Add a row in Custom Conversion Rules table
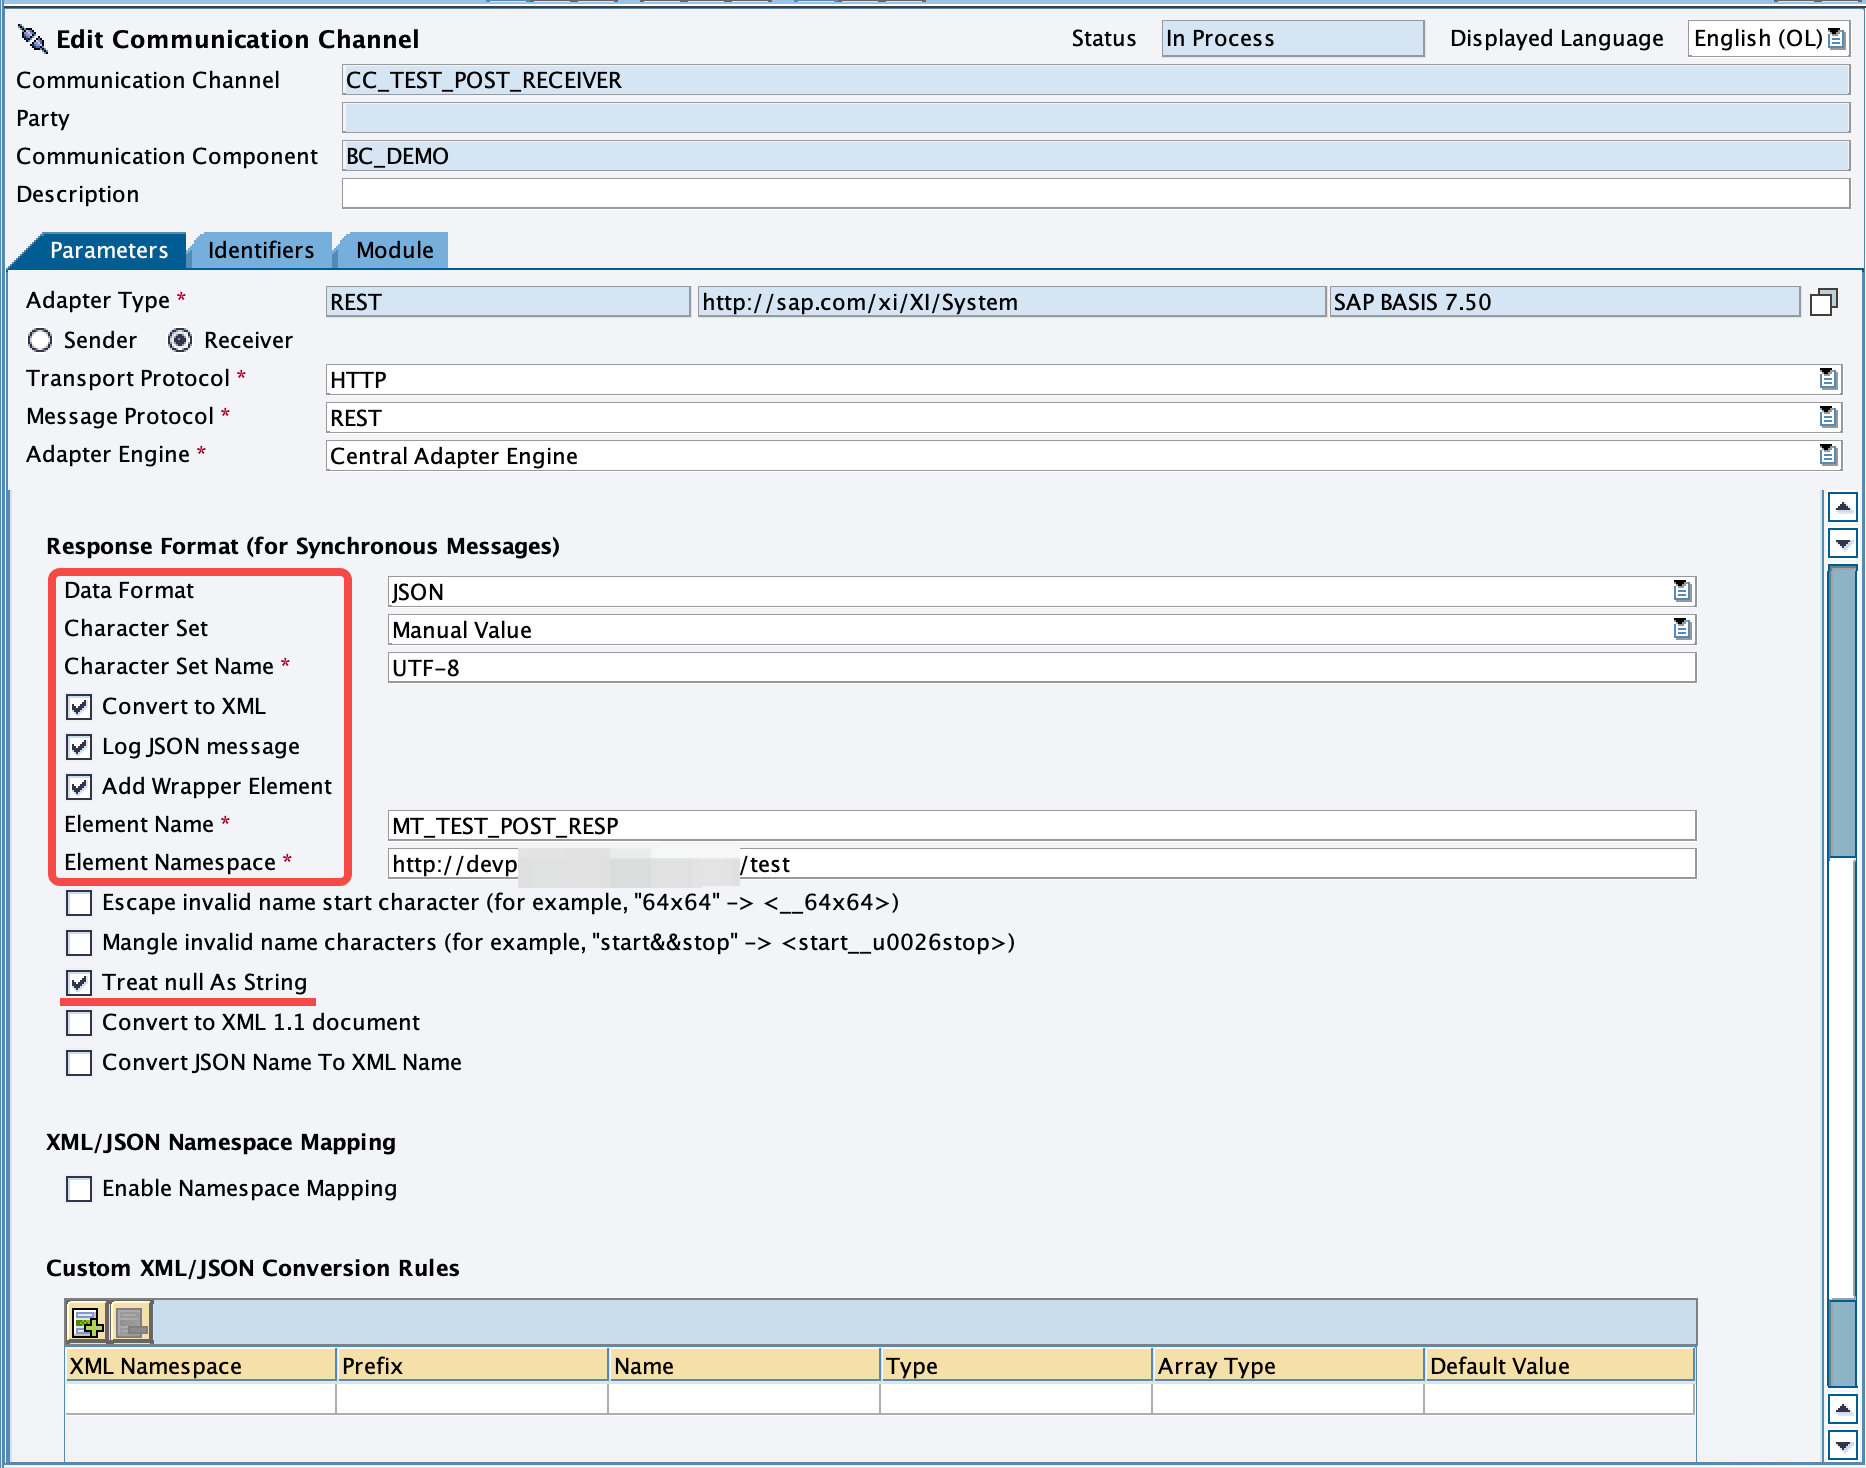The width and height of the screenshot is (1866, 1468). point(87,1323)
